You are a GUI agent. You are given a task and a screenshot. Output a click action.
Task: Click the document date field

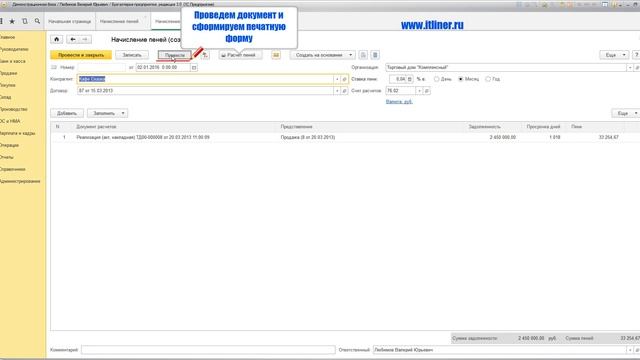tap(163, 67)
